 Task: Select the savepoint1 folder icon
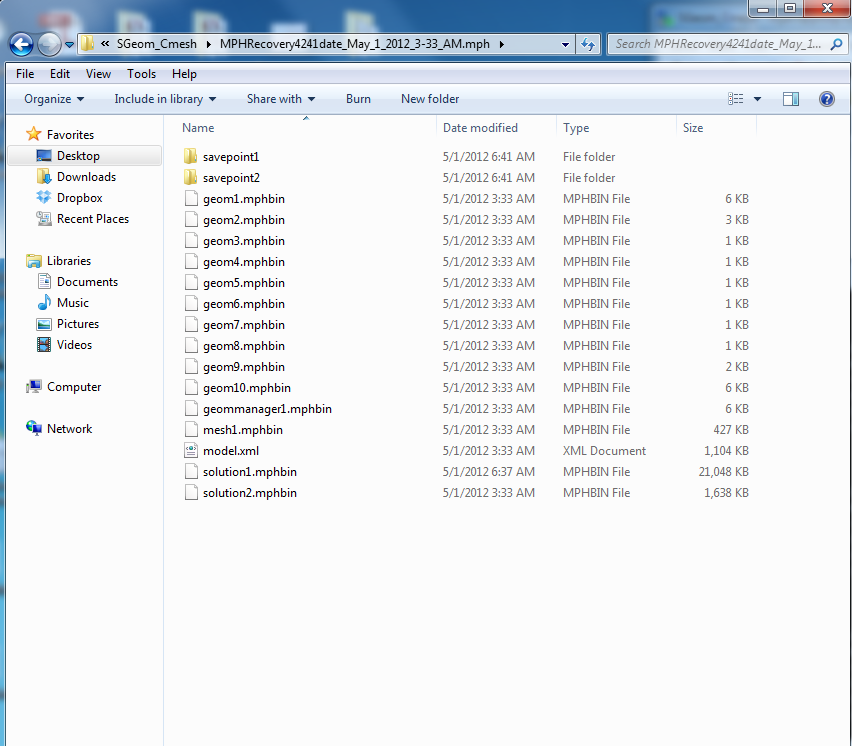click(192, 157)
